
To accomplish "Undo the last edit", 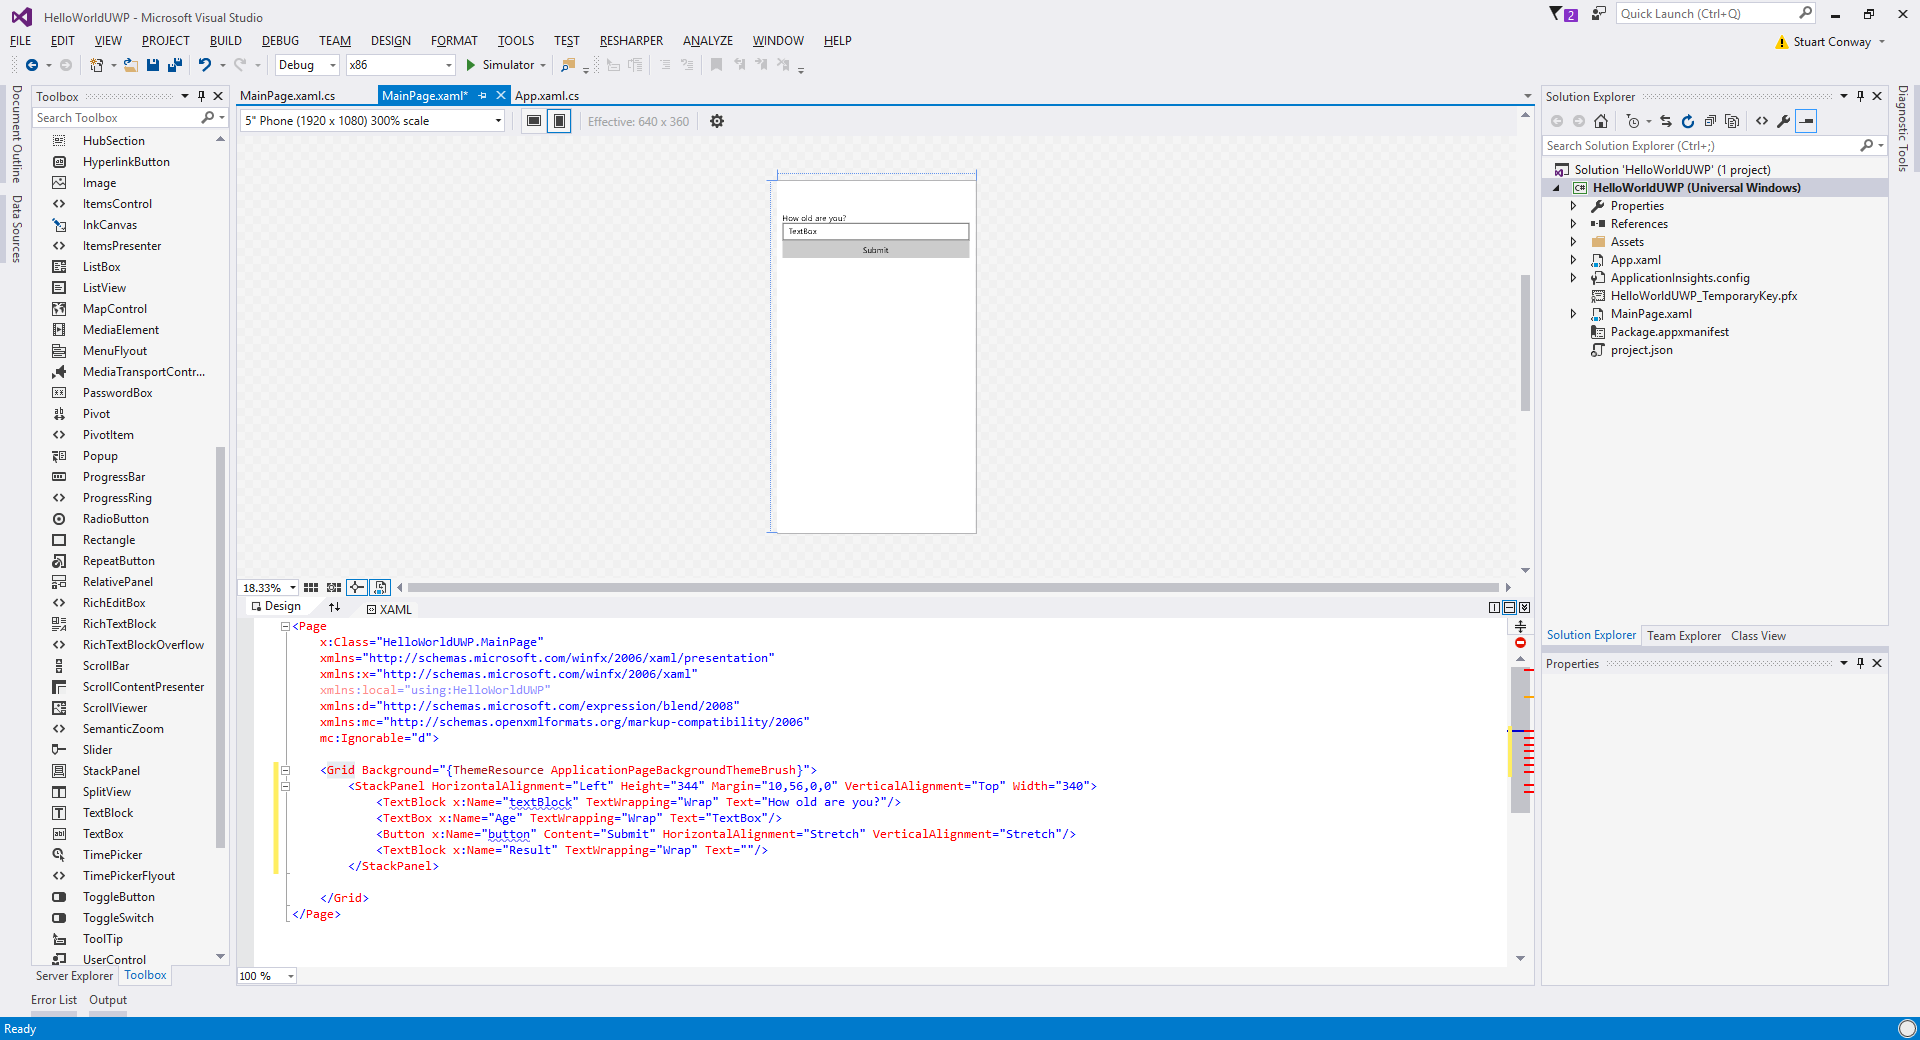I will [x=205, y=65].
